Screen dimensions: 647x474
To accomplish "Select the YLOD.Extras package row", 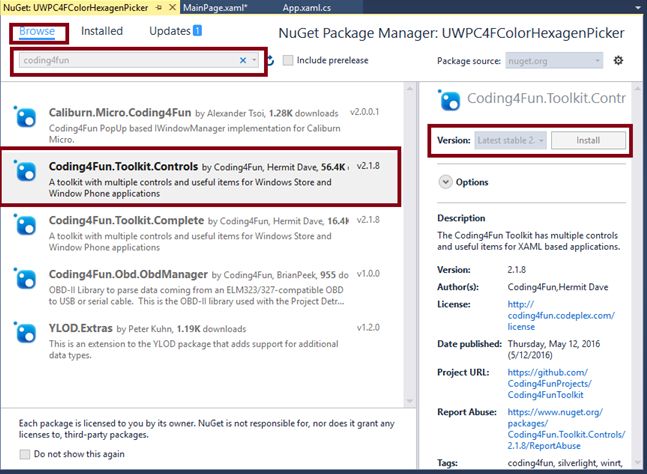I will pyautogui.click(x=201, y=341).
